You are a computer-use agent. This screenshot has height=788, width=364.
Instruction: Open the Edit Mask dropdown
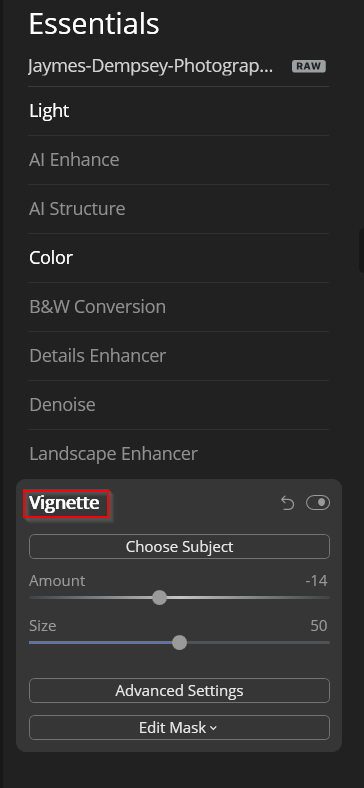179,728
